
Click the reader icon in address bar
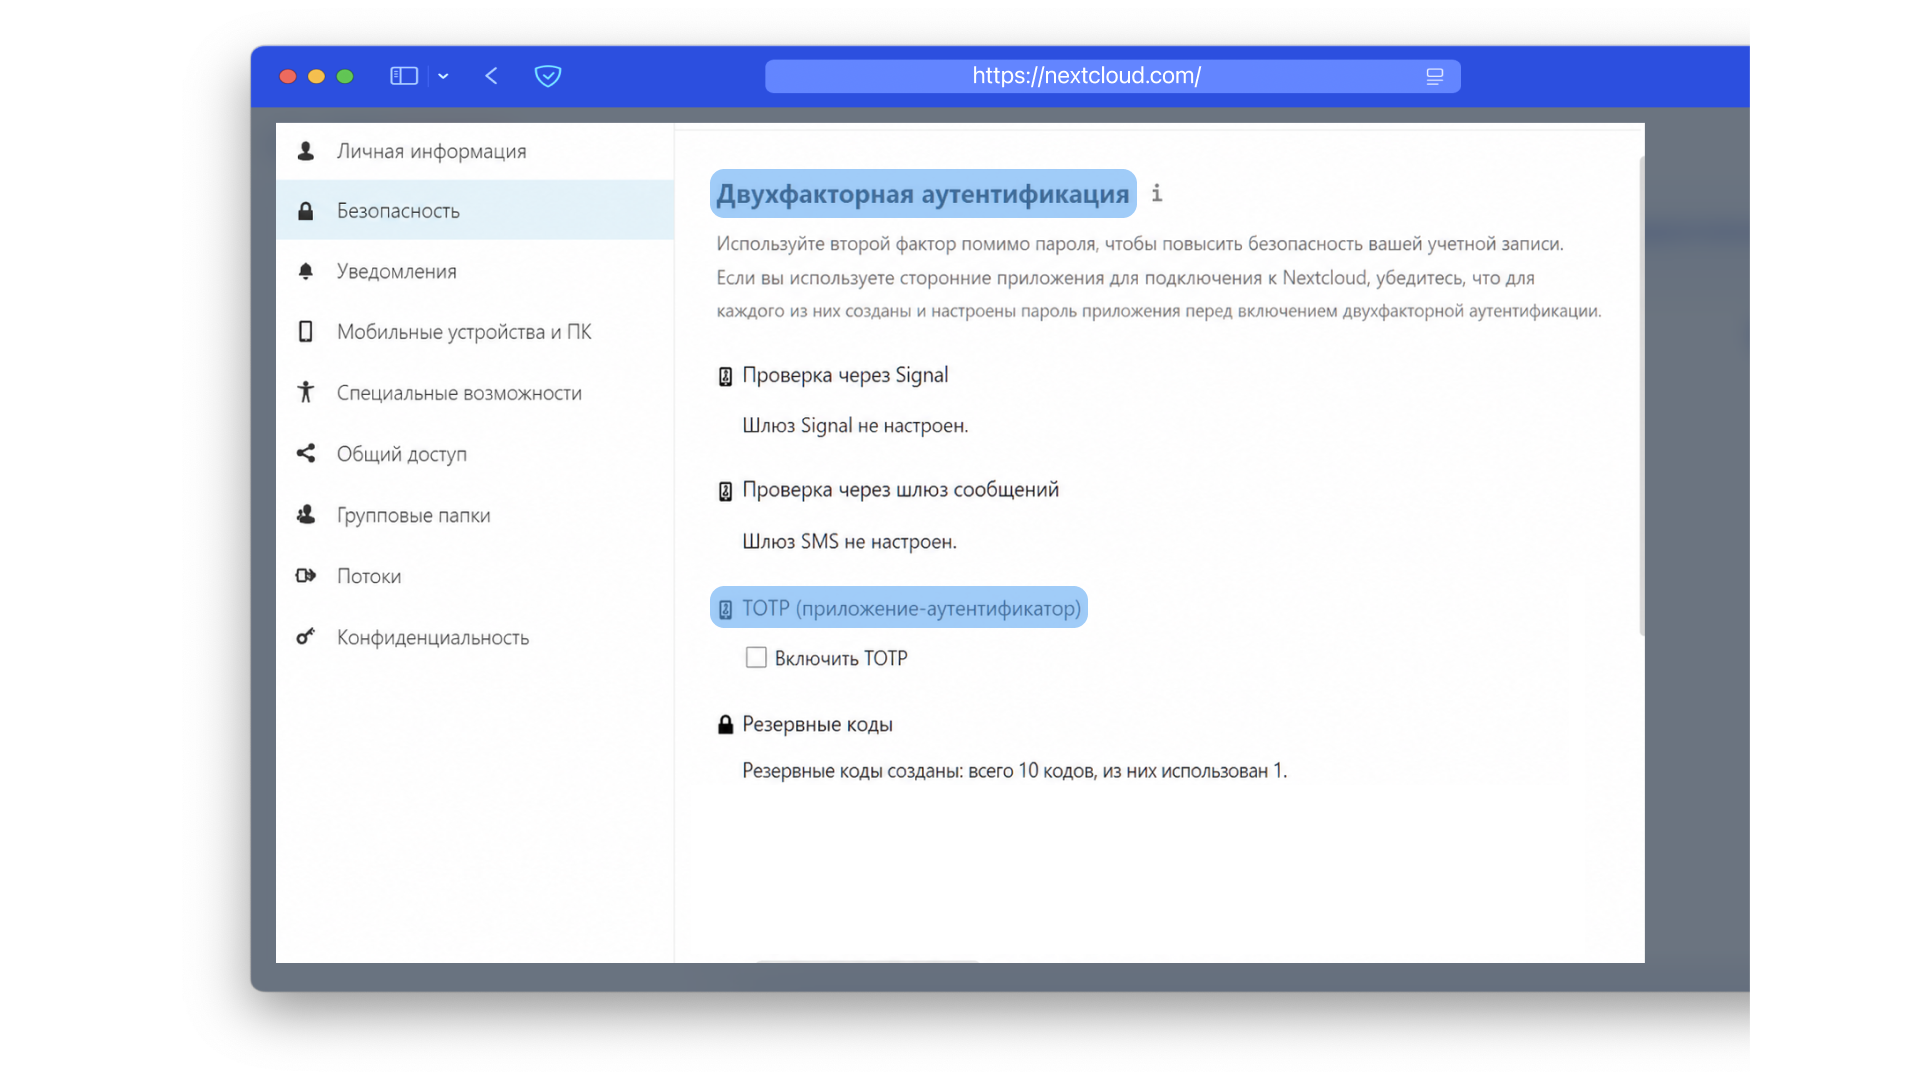pyautogui.click(x=1434, y=76)
